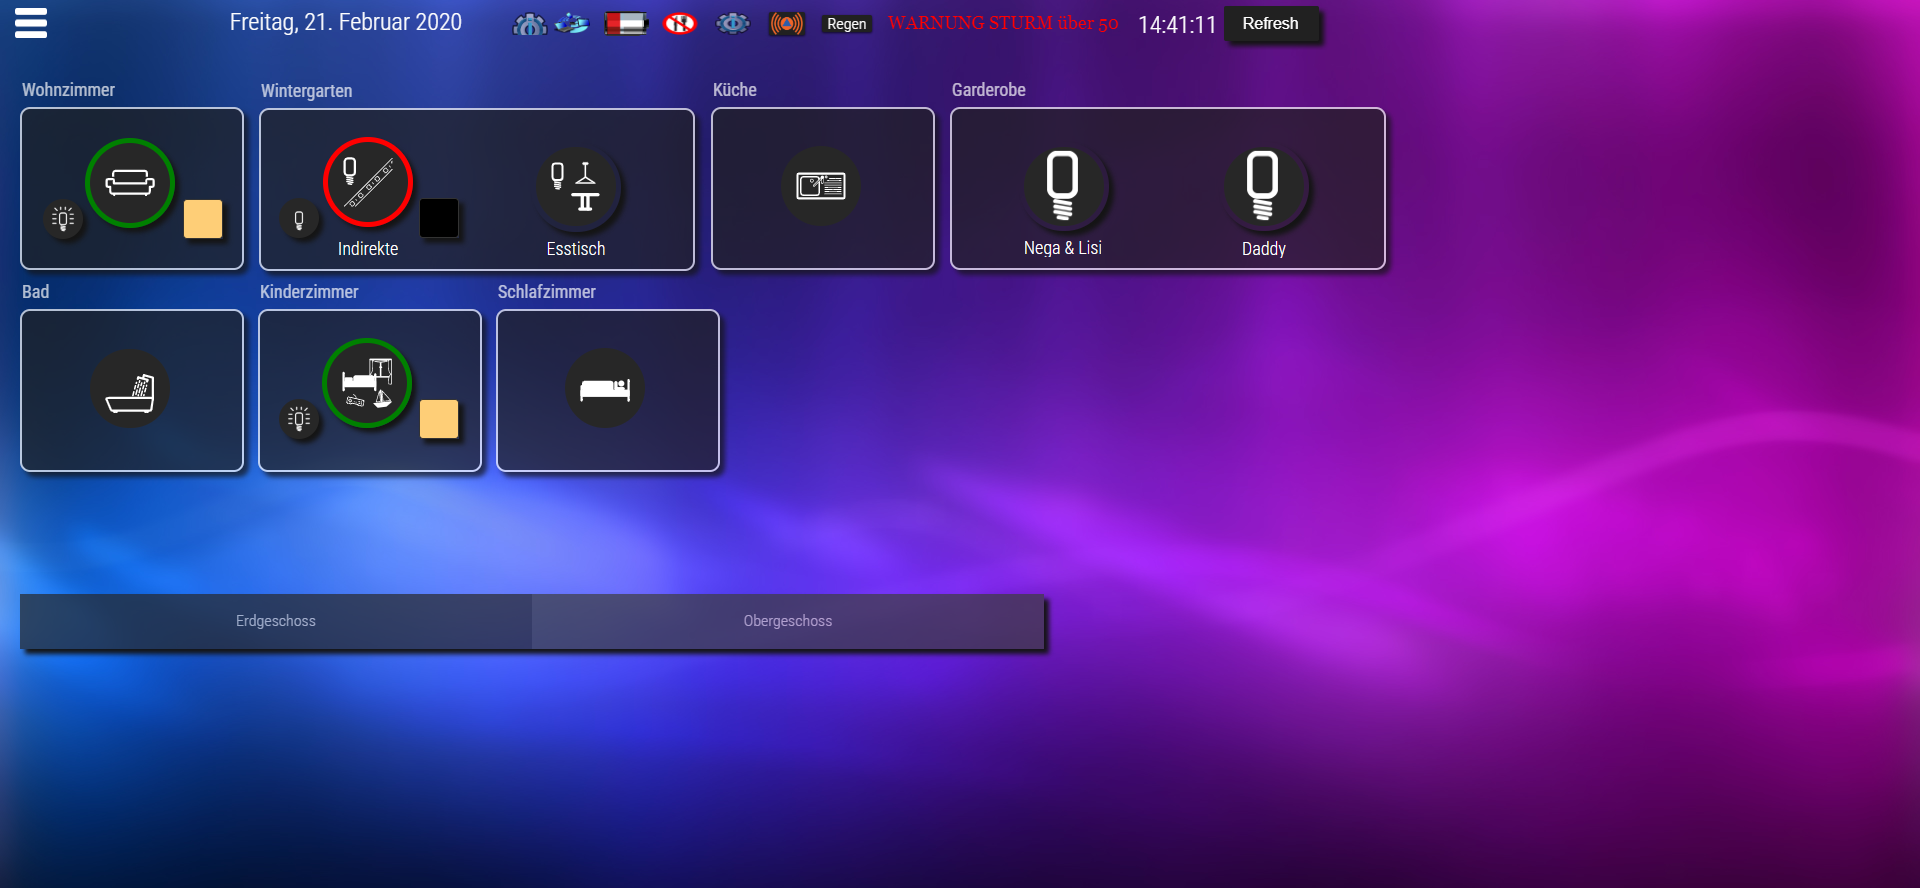The height and width of the screenshot is (888, 1920).
Task: Click small brightness bulb in Kinderzimmer
Action: (299, 419)
